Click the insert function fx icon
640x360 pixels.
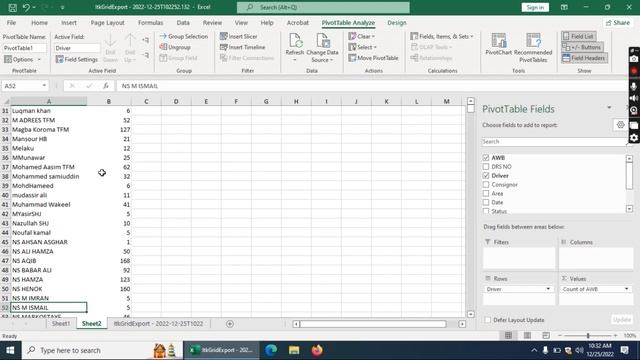click(x=106, y=86)
